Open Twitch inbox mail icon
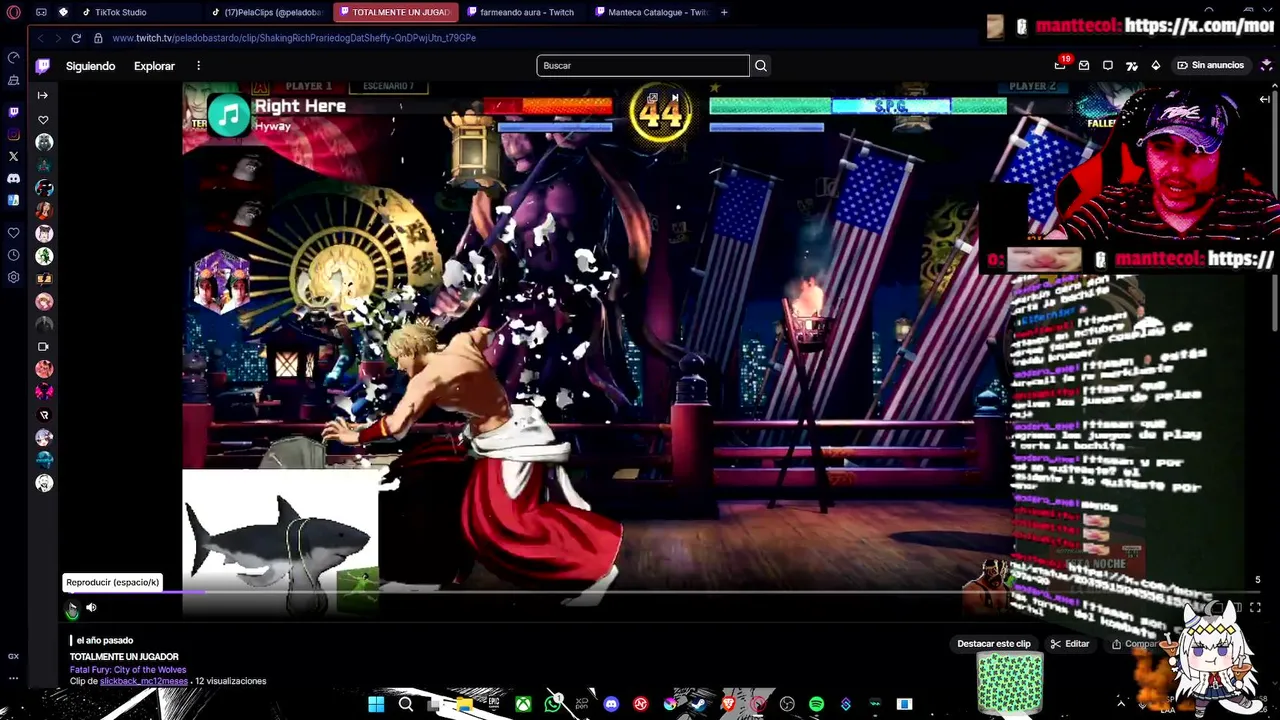 click(x=1084, y=65)
